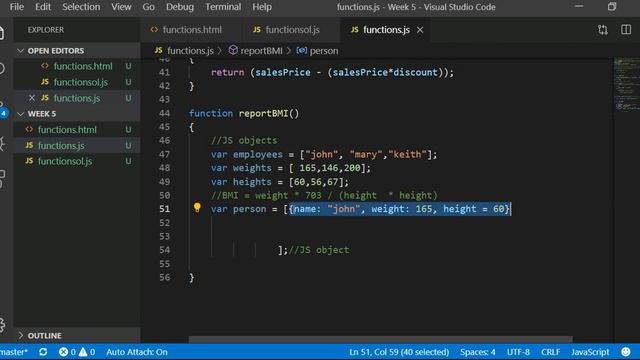Screen dimensions: 640x360
Task: Click the "var heights" declaration line
Action: tap(280, 182)
